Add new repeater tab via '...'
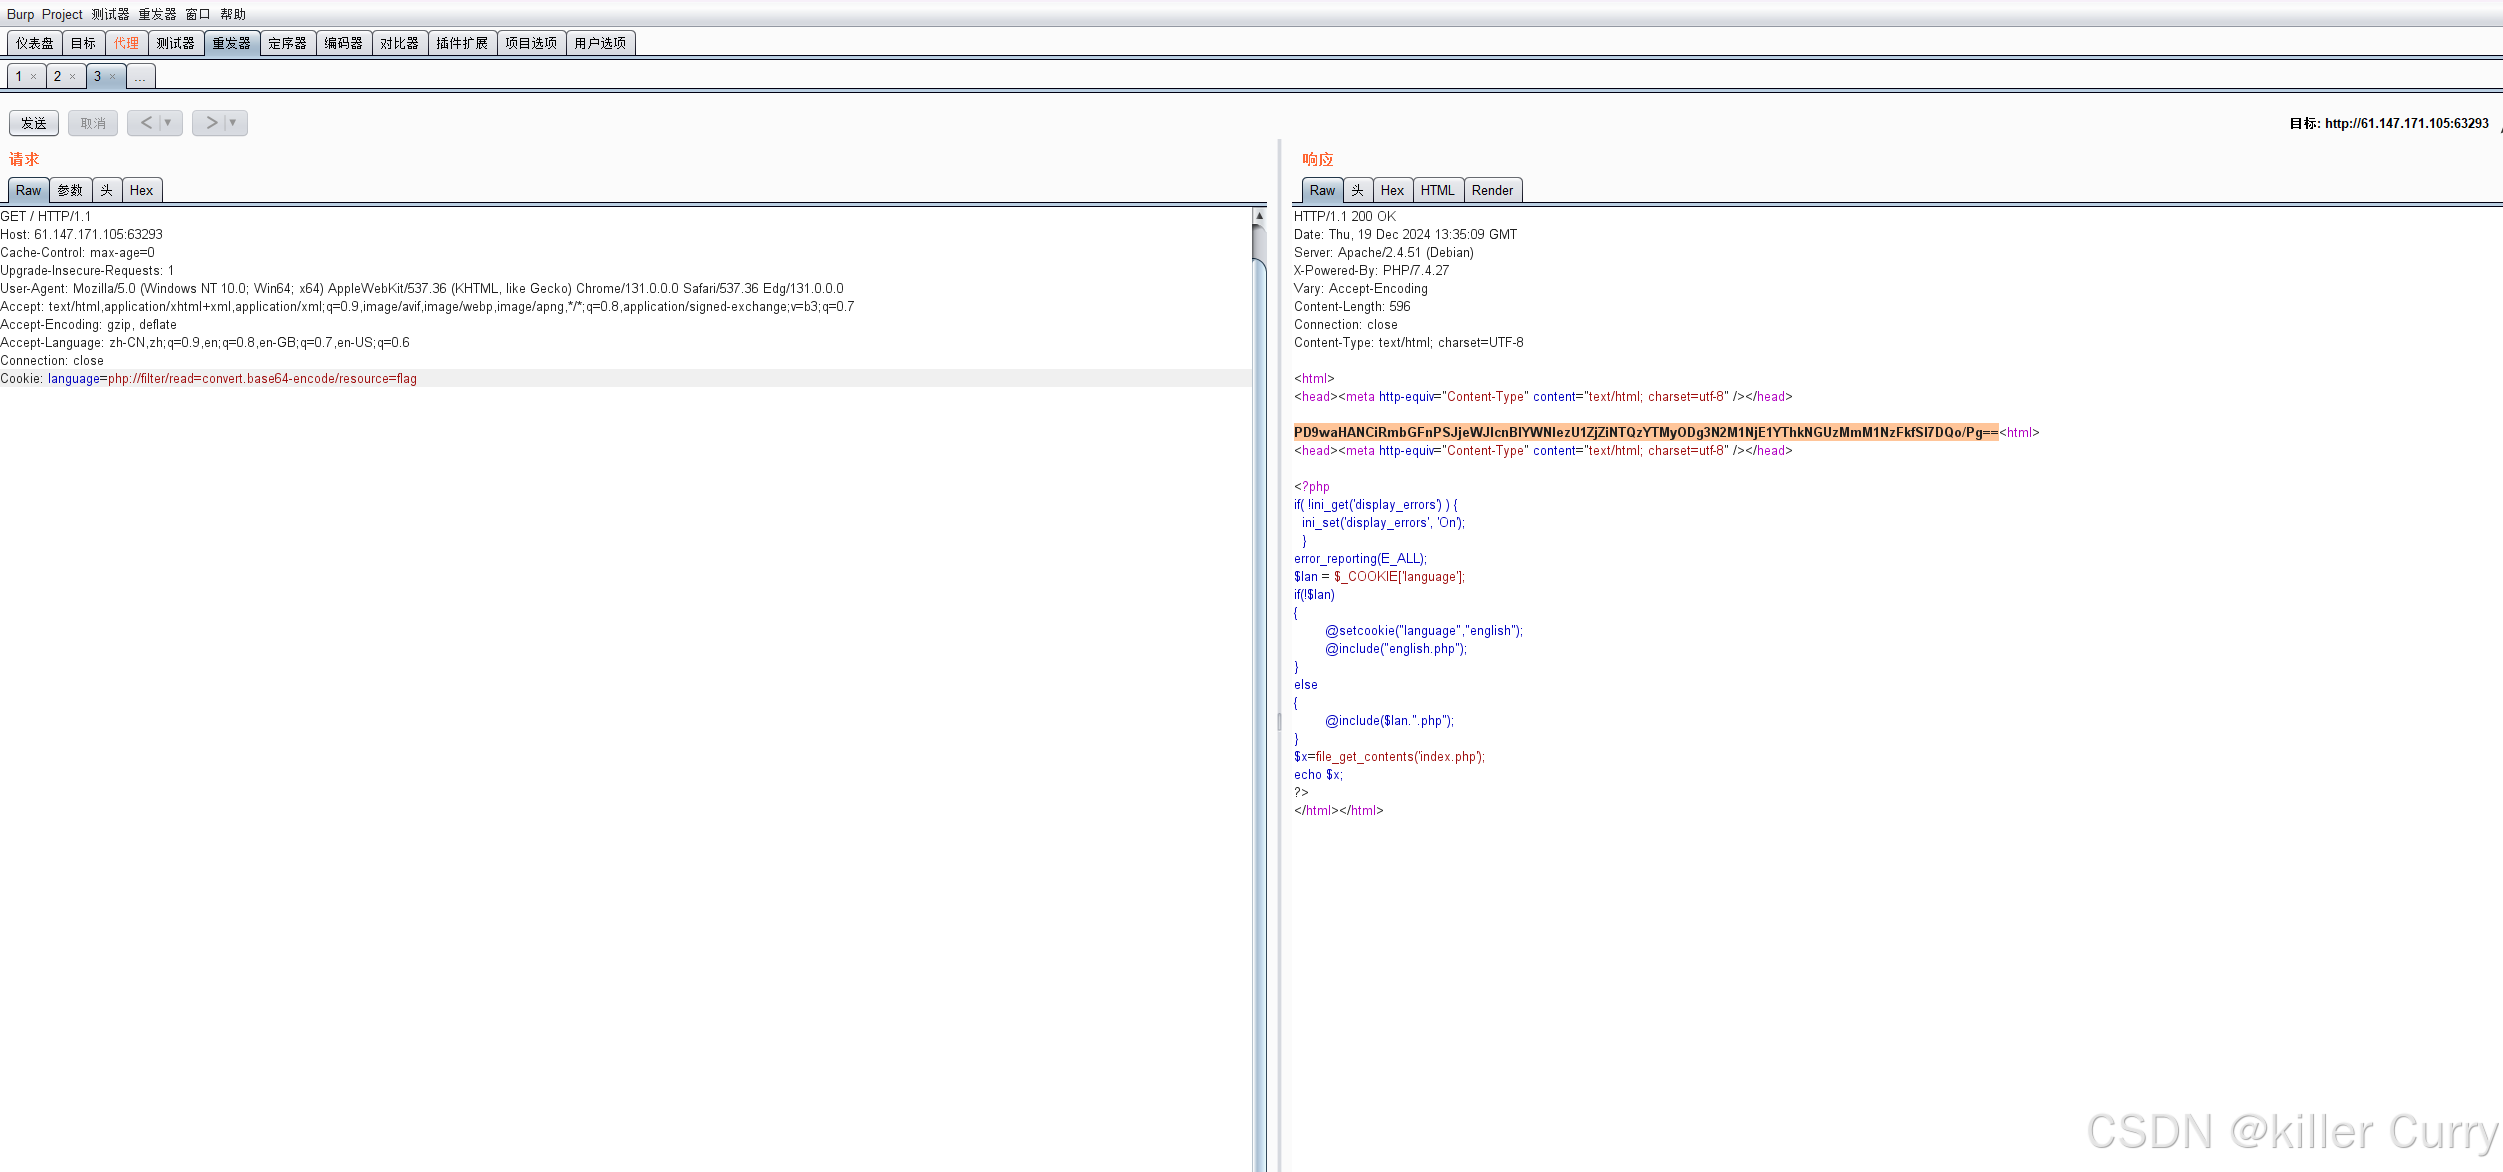The image size is (2503, 1172). coord(140,77)
